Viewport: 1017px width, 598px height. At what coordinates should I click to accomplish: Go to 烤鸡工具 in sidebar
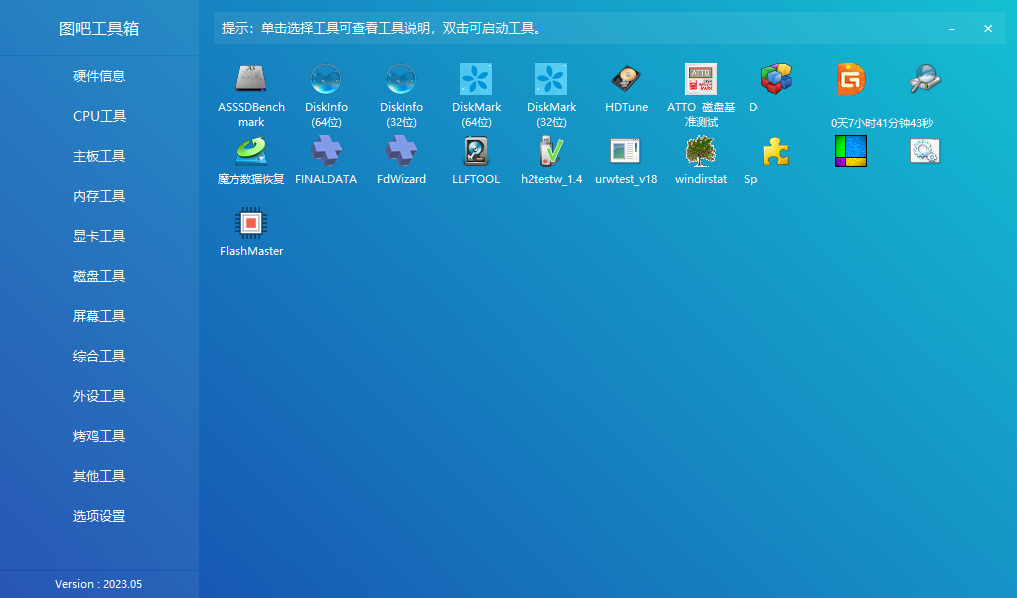click(99, 436)
